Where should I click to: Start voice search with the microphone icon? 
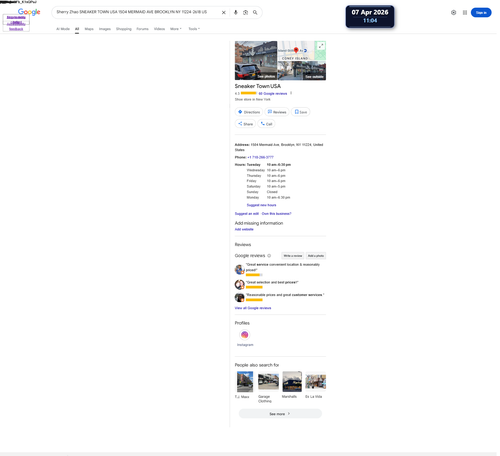[236, 12]
